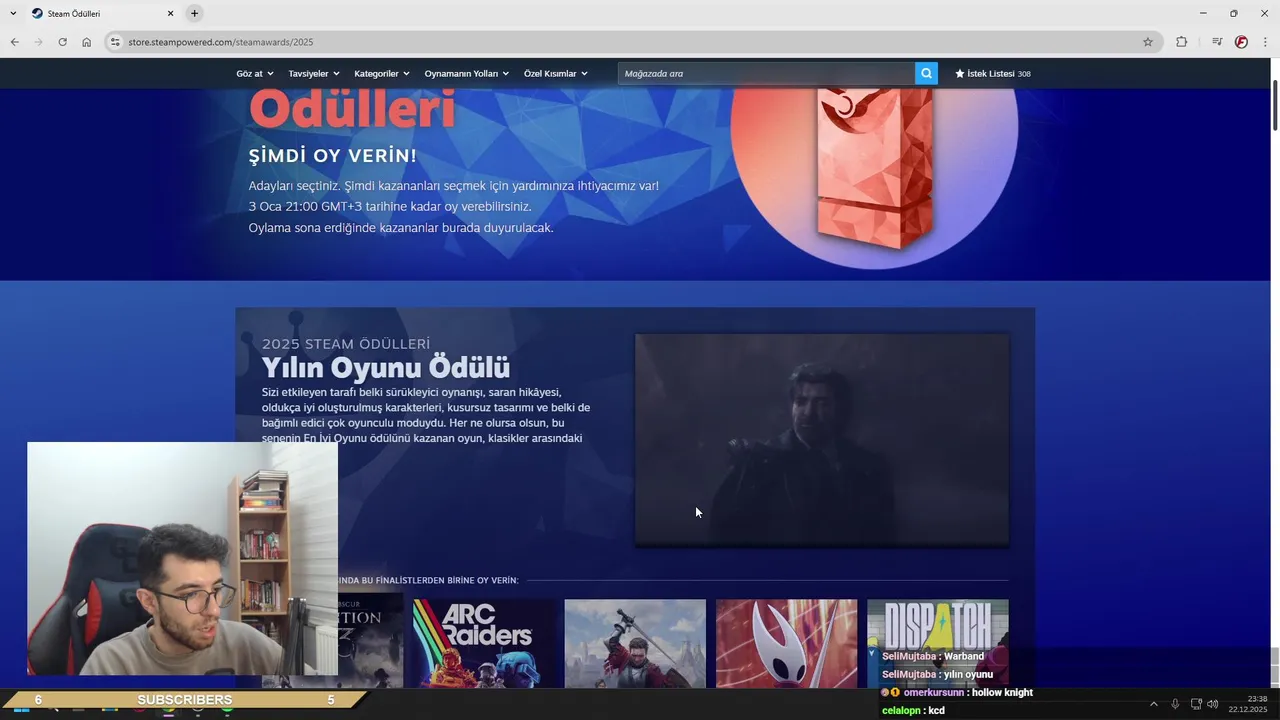
Task: Click the 2025 STEAM ÖDÜLLERİ label
Action: [x=346, y=344]
